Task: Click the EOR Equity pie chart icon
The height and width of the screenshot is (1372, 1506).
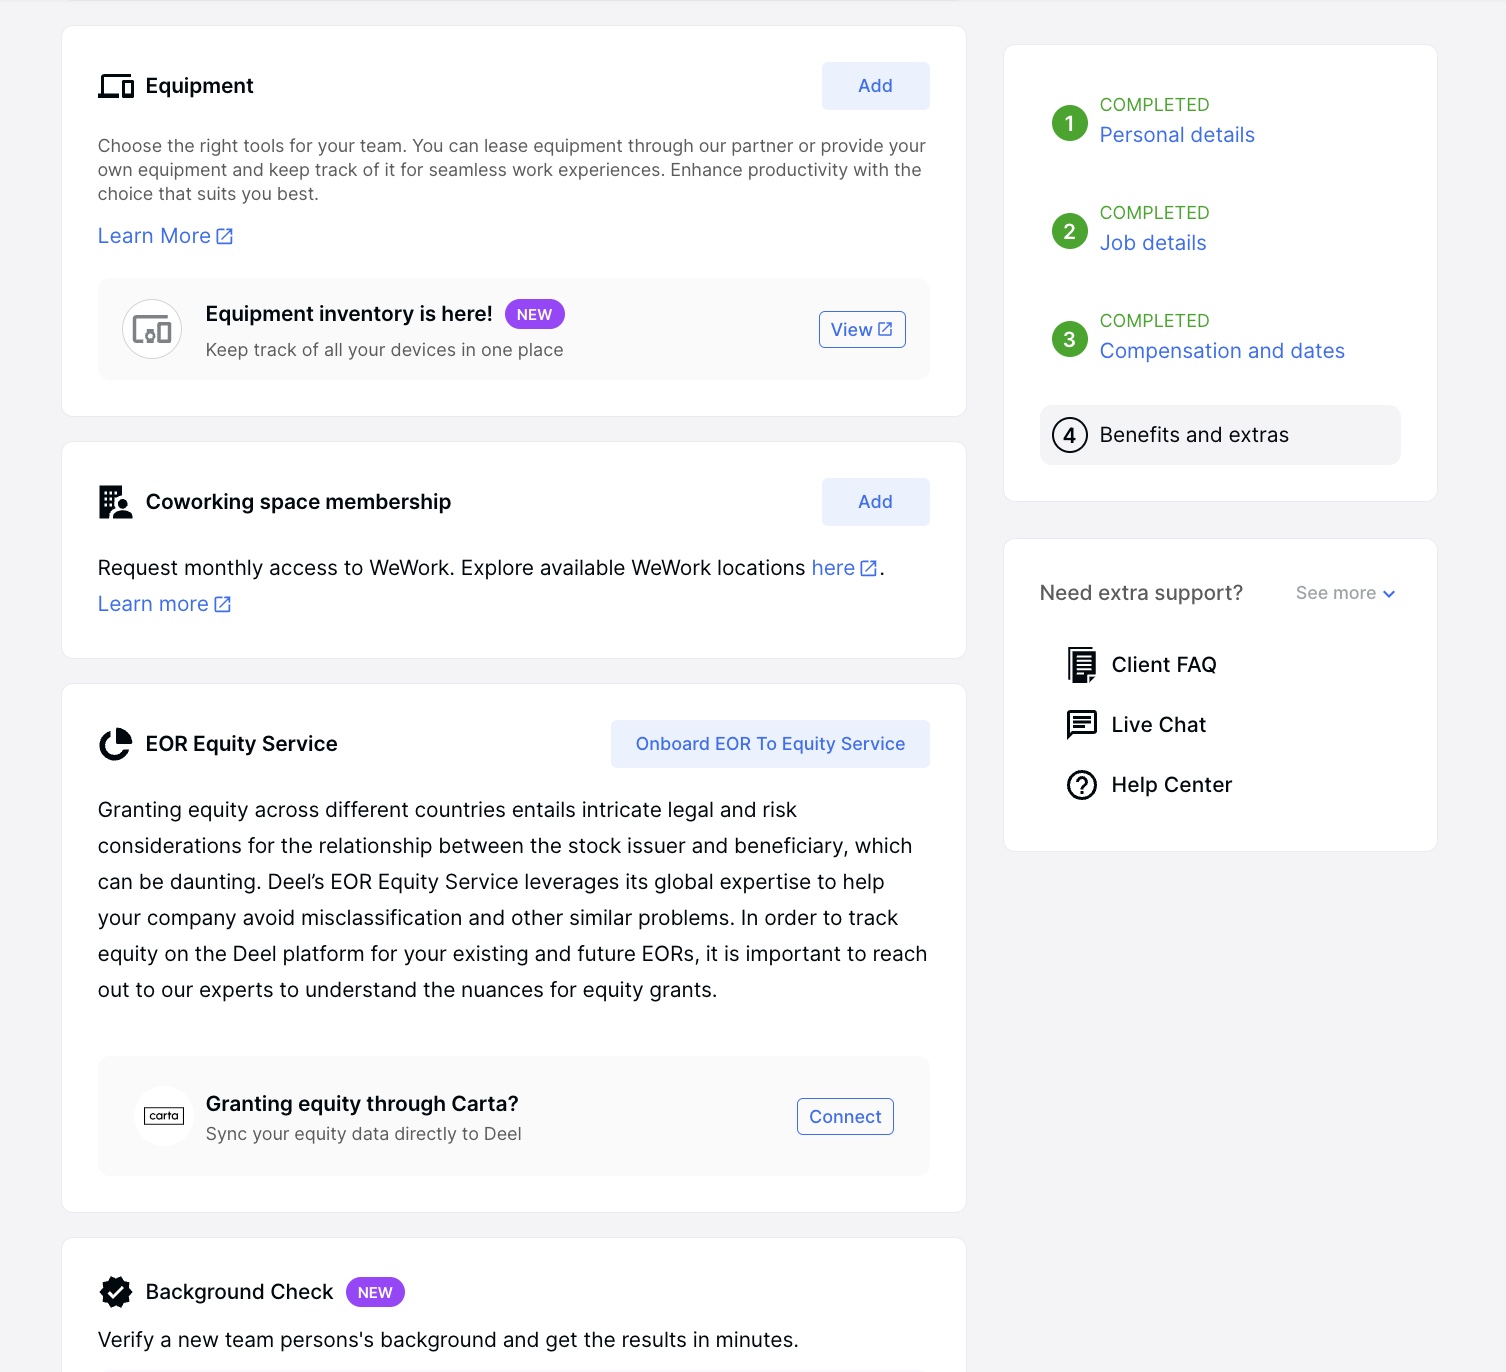Action: tap(116, 744)
